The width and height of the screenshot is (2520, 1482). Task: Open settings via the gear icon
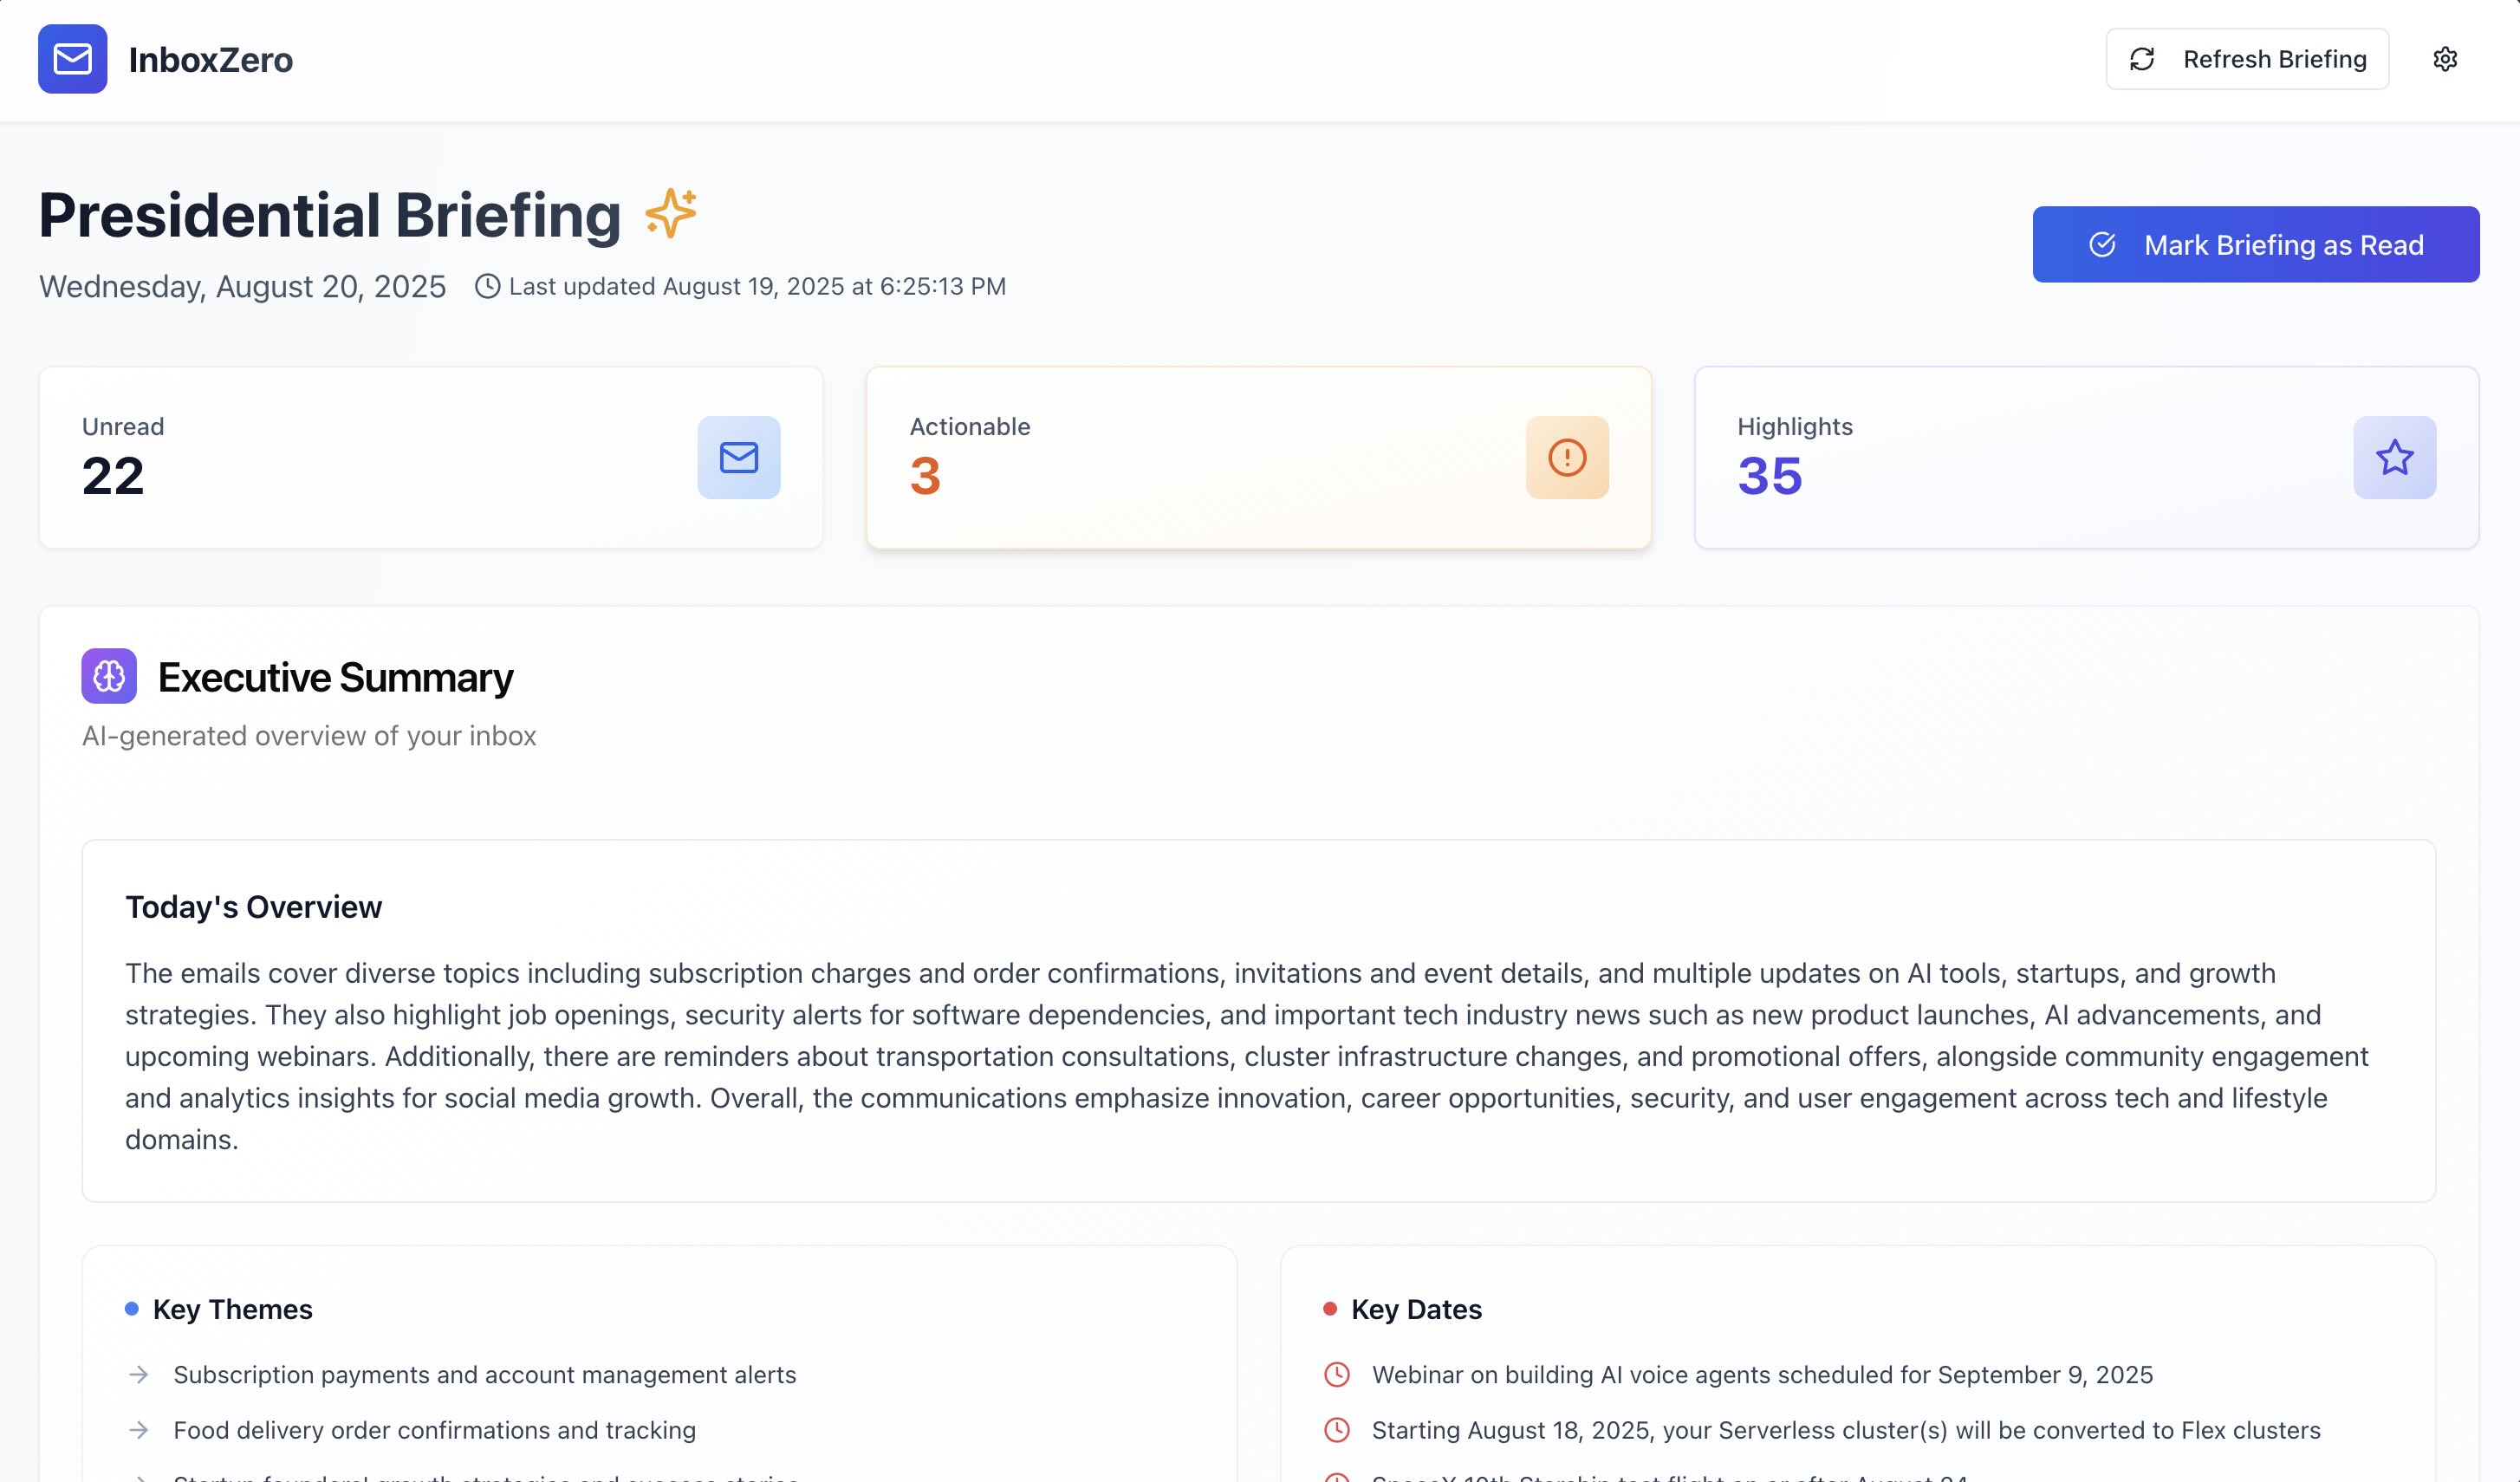[x=2446, y=59]
